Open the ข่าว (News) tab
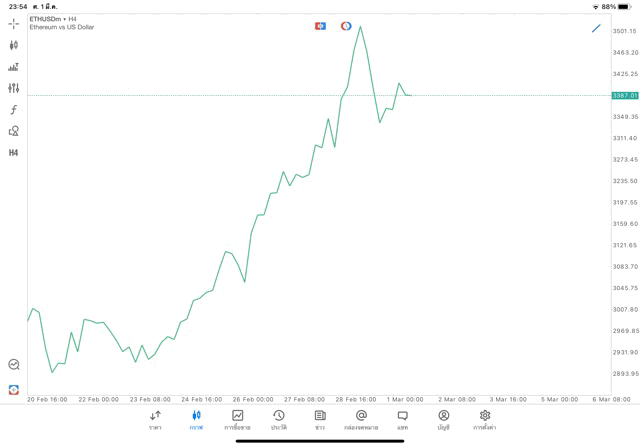 click(x=320, y=420)
